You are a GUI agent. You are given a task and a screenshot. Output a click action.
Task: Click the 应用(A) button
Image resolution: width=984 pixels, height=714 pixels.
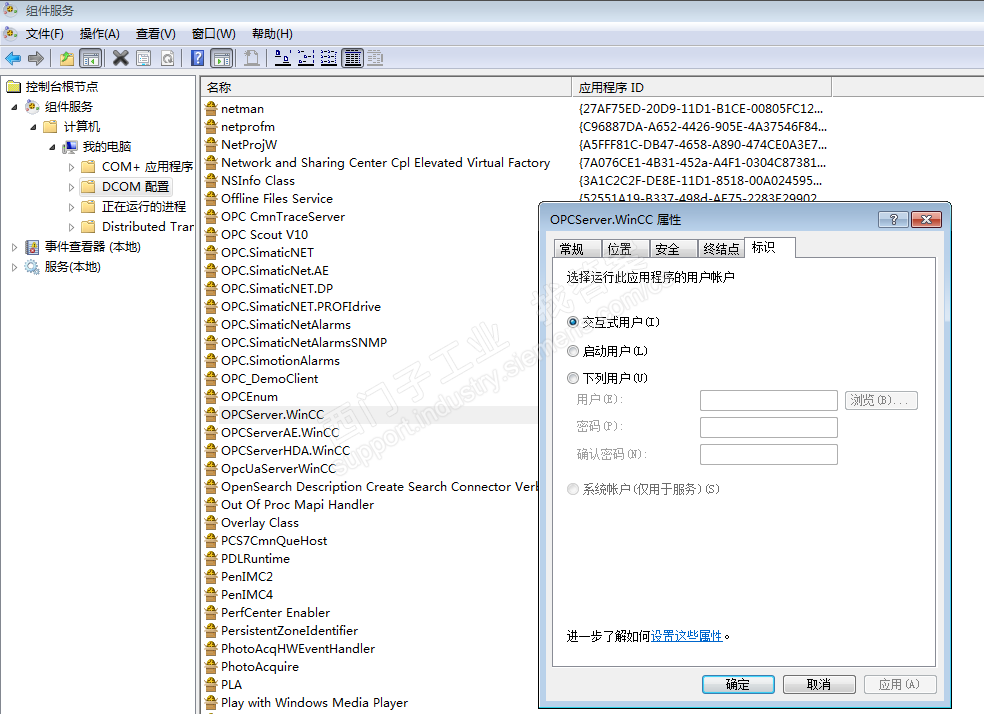pyautogui.click(x=900, y=685)
